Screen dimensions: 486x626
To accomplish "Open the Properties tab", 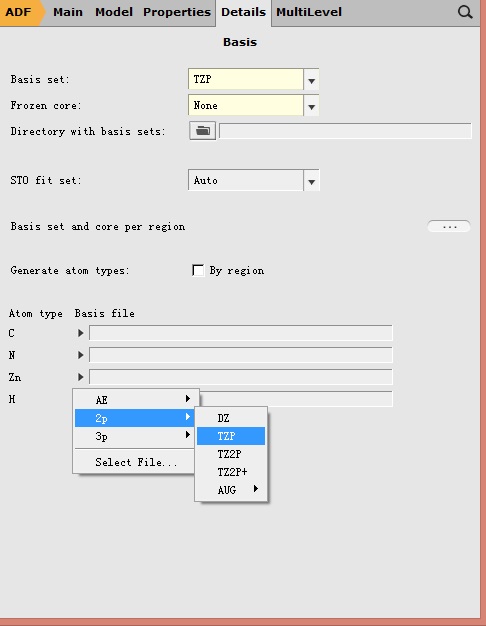I will point(177,12).
